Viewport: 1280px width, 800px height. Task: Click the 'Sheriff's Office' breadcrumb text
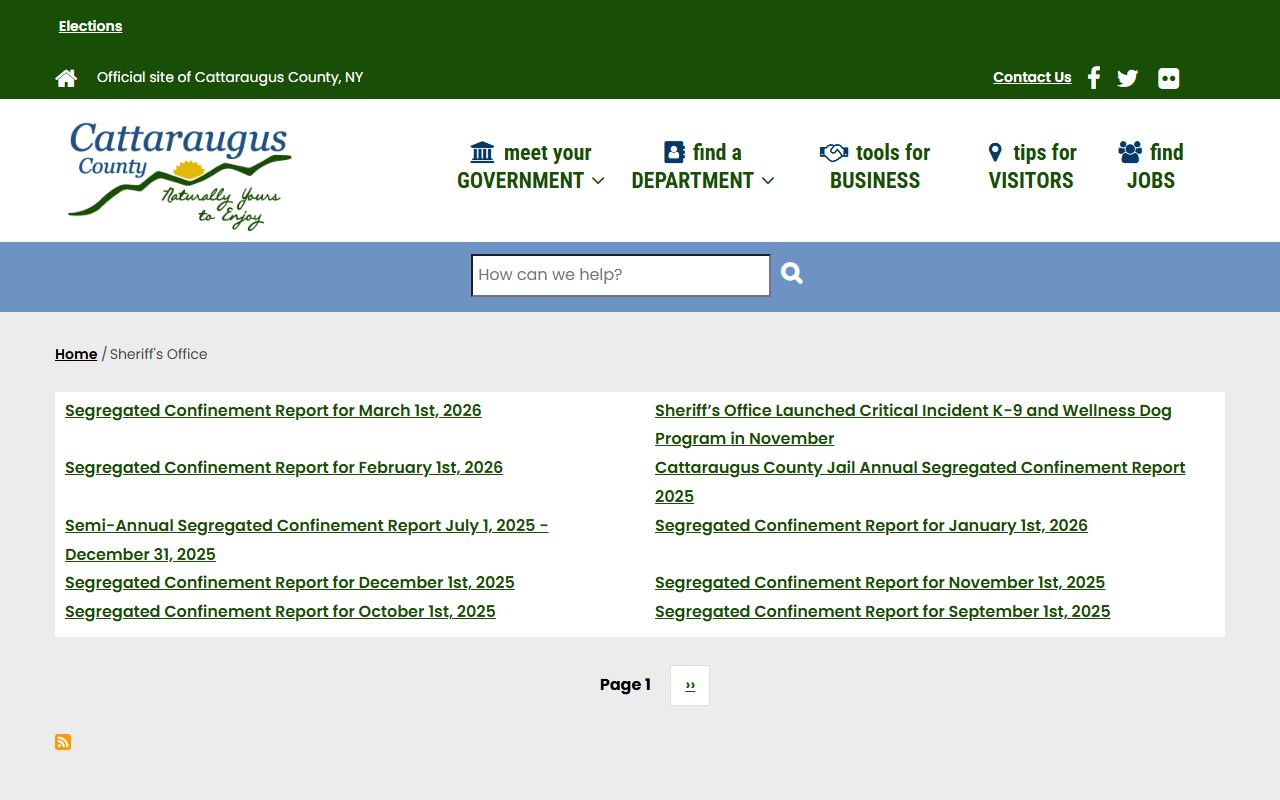pos(159,354)
